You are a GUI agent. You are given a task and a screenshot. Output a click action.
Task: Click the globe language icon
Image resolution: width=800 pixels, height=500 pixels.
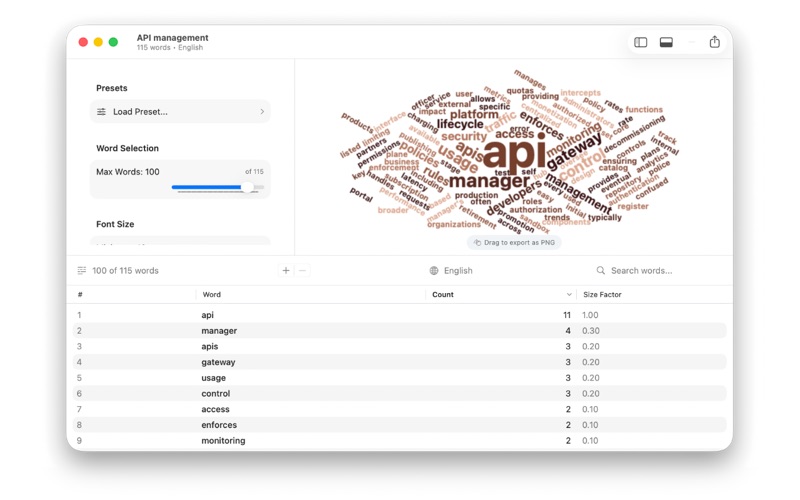click(x=434, y=270)
